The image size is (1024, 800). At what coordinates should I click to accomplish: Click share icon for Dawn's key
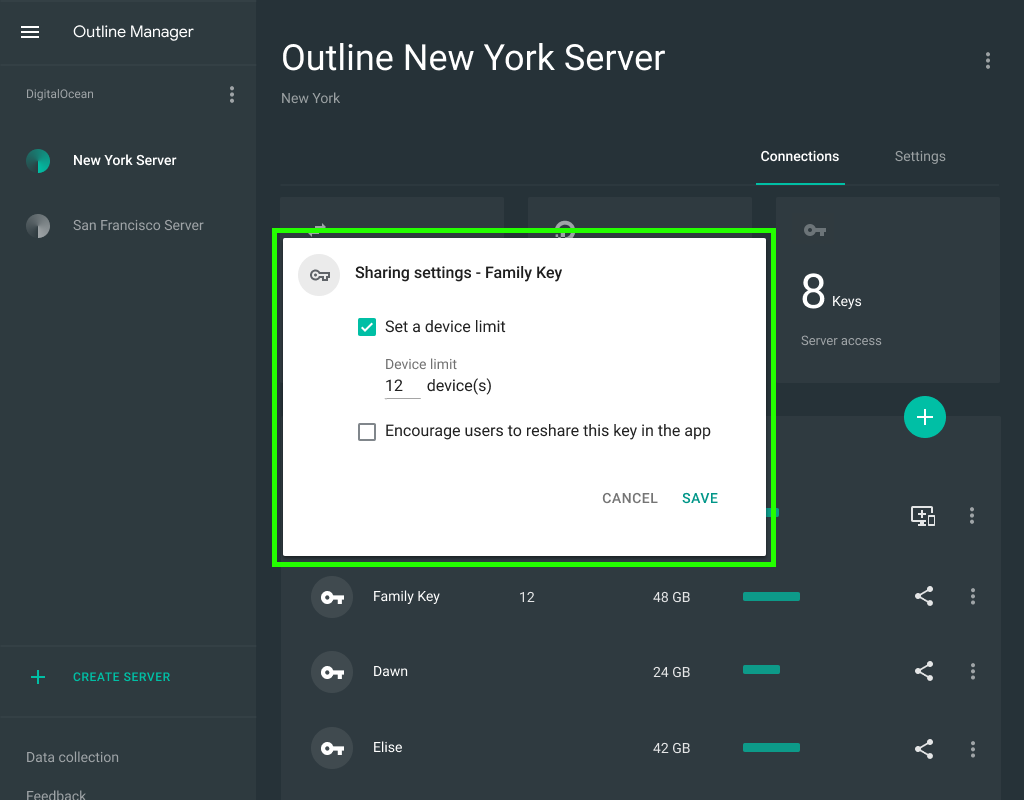click(924, 672)
